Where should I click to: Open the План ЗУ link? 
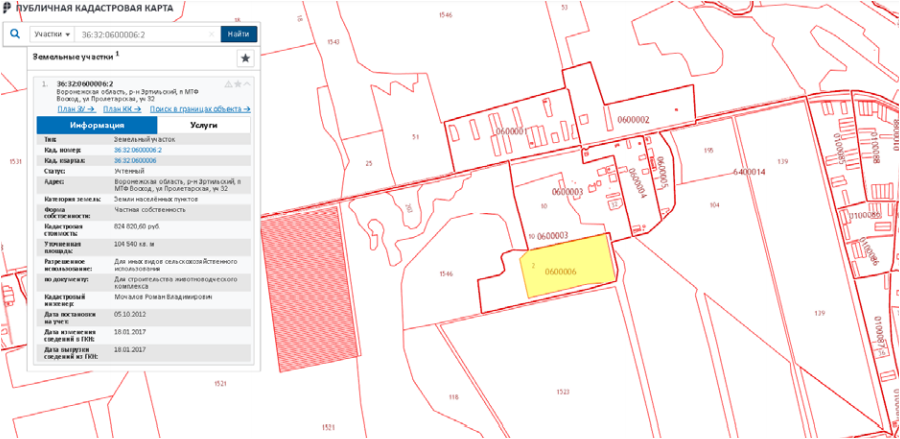click(x=76, y=108)
